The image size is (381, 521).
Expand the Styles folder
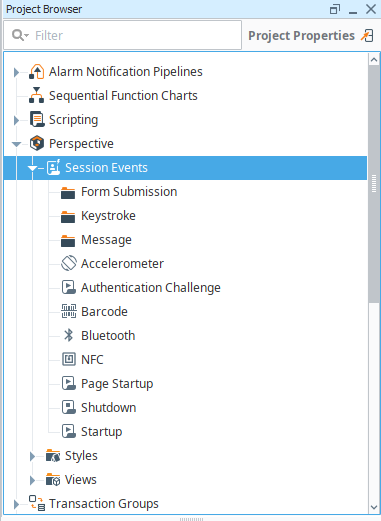coord(32,456)
